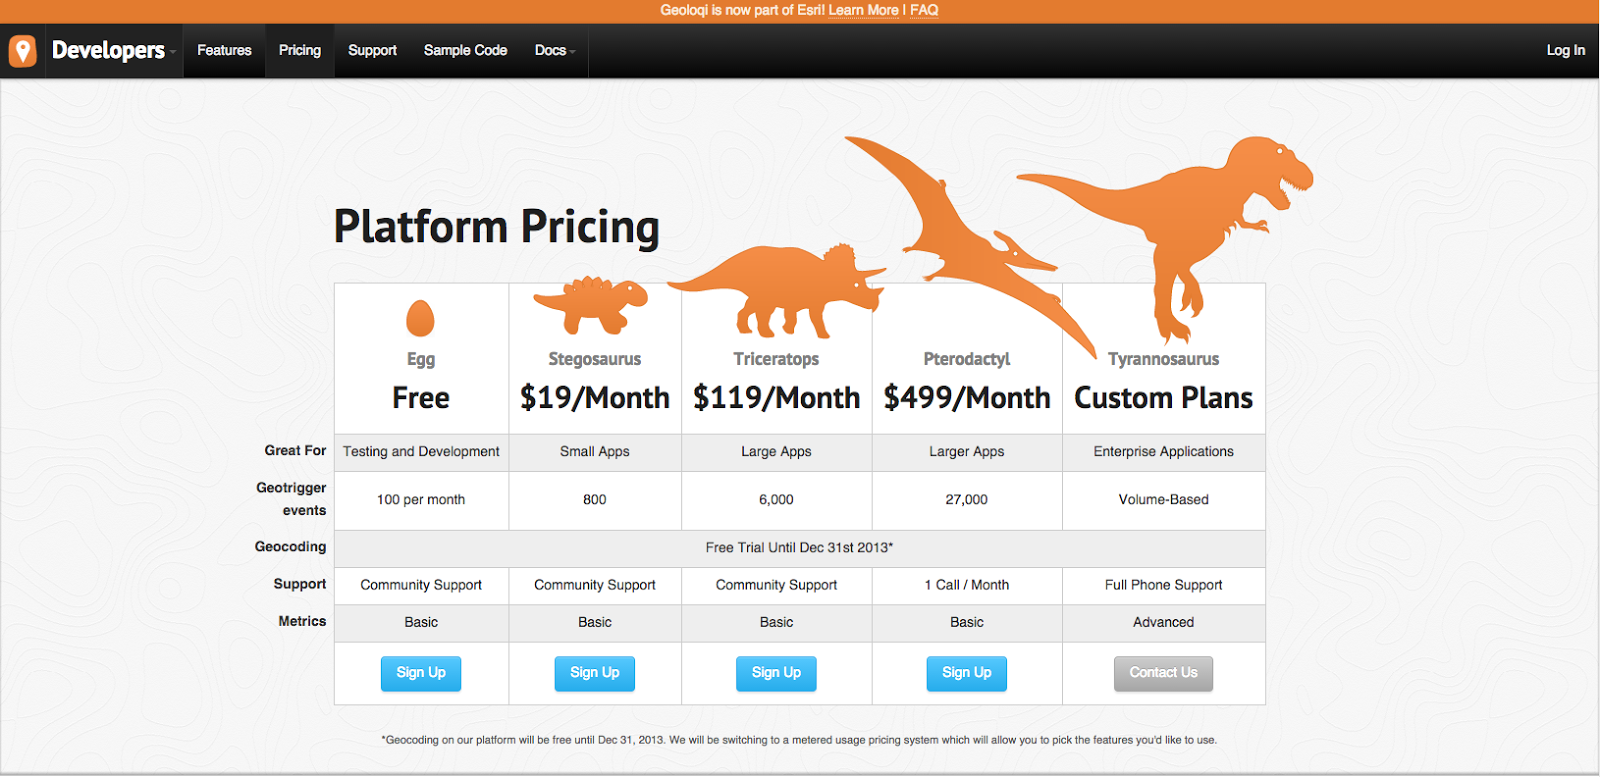Click the Enterprise Applications cell
This screenshot has height=777, width=1600.
[x=1163, y=452]
